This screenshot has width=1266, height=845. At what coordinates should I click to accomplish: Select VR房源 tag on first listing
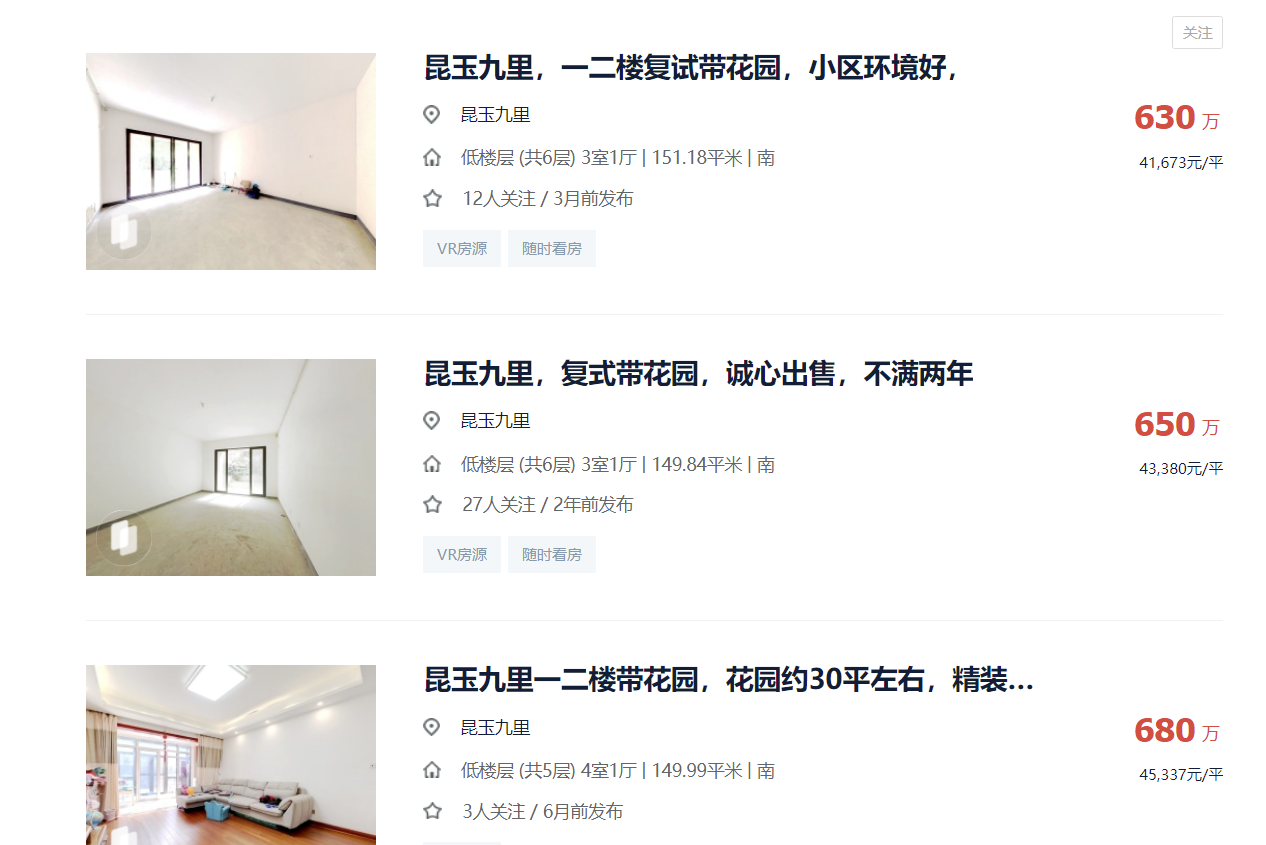462,248
